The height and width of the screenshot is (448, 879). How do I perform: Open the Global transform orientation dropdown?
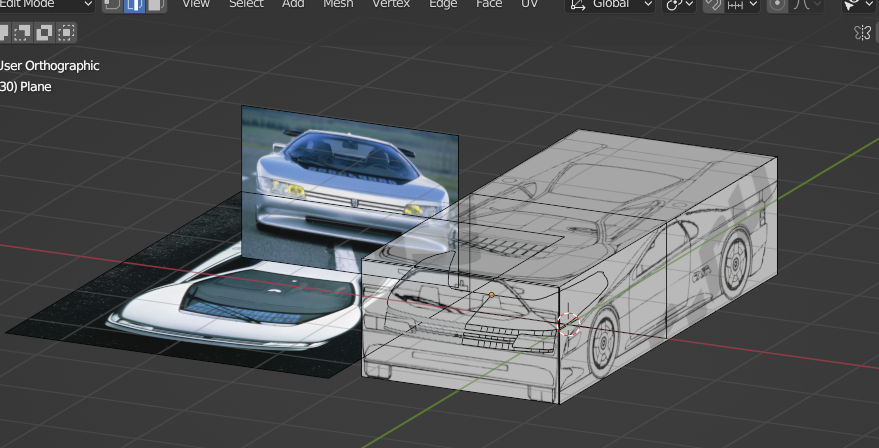(610, 4)
